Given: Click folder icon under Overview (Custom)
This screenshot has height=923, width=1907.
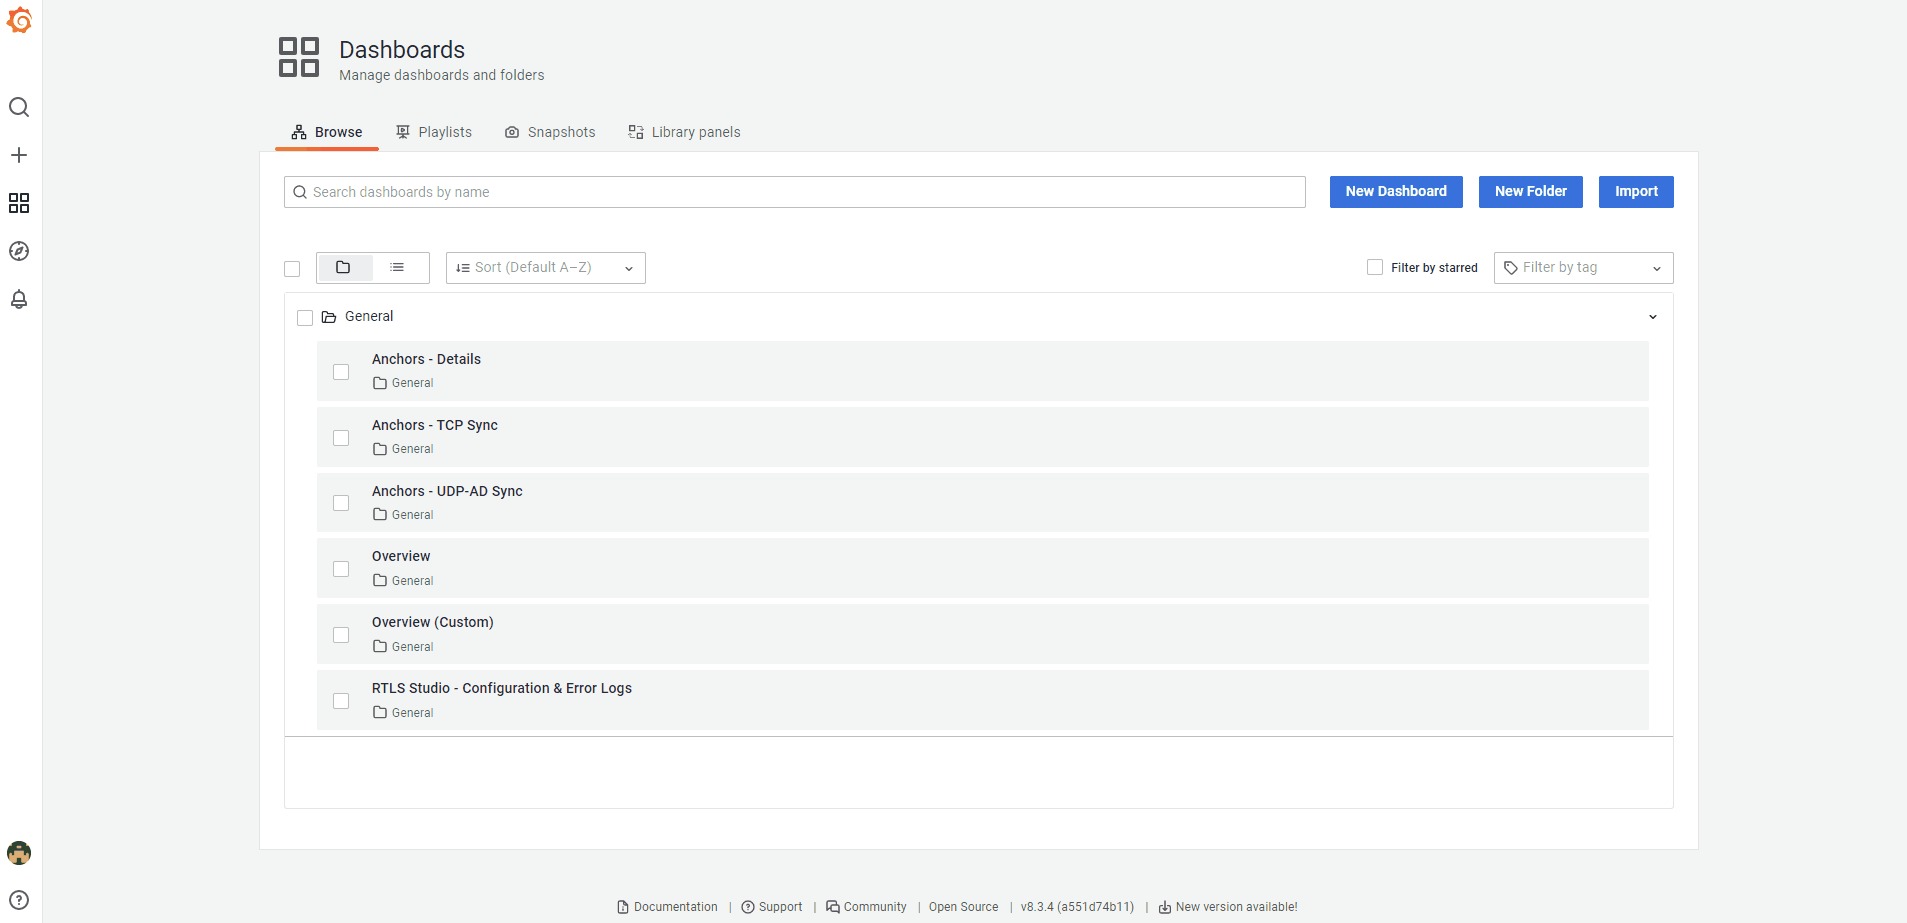Looking at the screenshot, I should 380,647.
